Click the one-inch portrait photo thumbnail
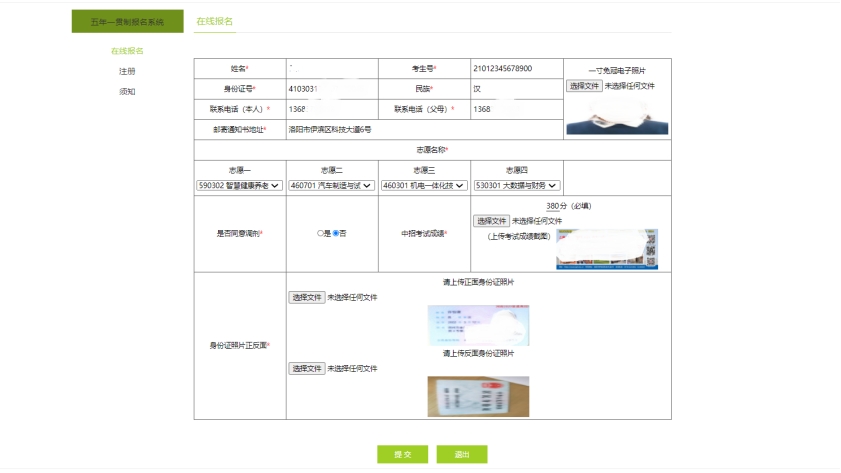This screenshot has height=473, width=841. pyautogui.click(x=616, y=115)
